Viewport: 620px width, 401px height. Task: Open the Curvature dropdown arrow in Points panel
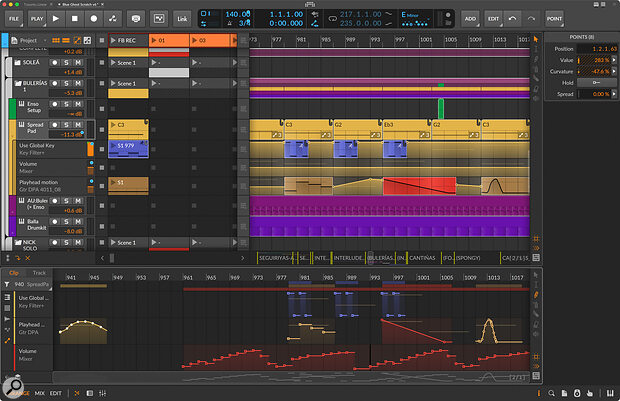click(614, 72)
